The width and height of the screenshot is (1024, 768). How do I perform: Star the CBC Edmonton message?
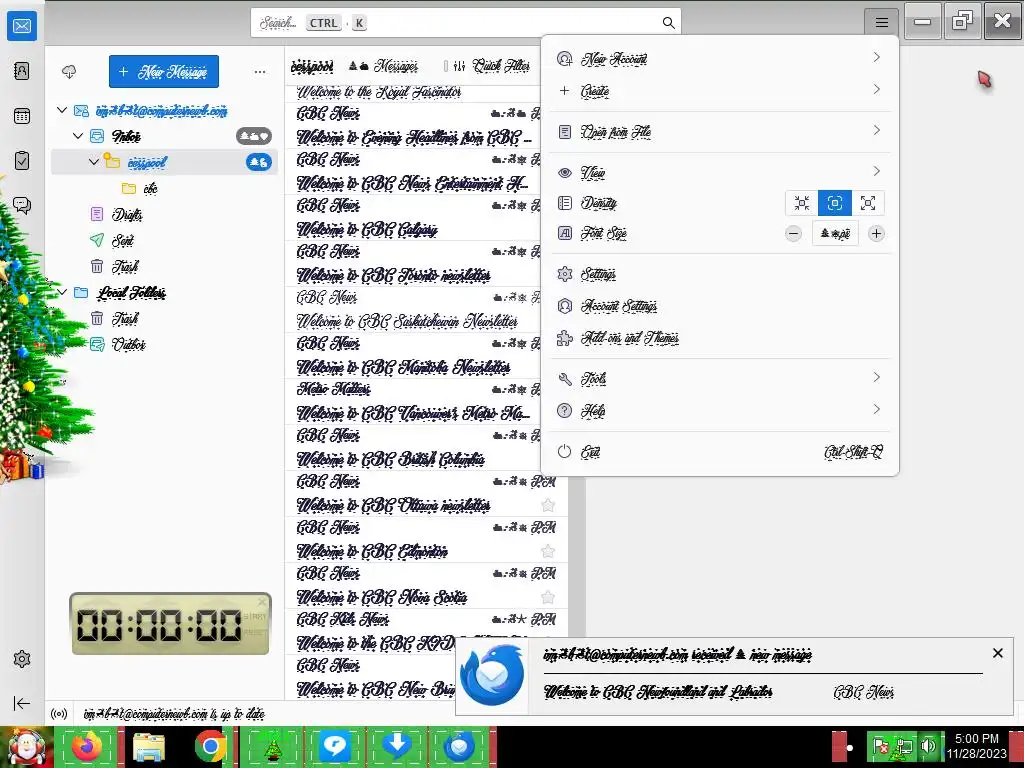pyautogui.click(x=548, y=551)
